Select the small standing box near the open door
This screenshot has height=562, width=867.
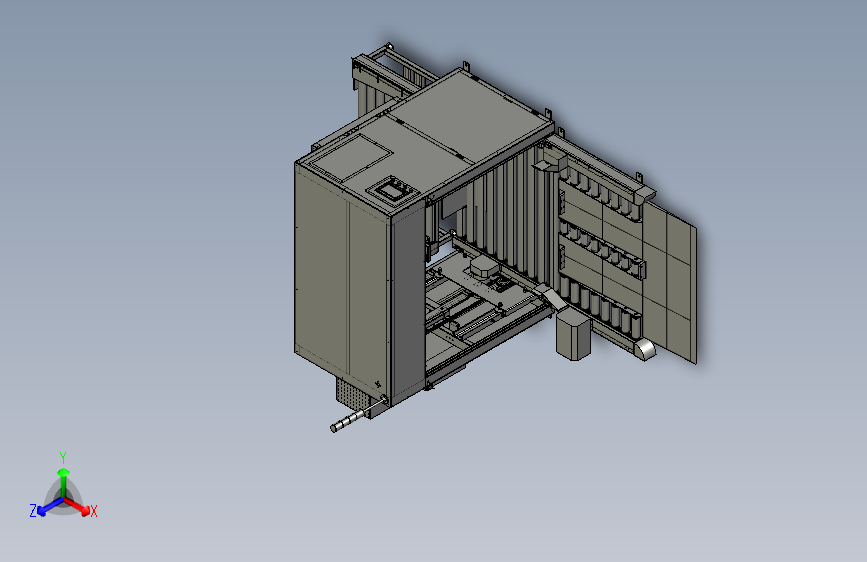point(573,335)
